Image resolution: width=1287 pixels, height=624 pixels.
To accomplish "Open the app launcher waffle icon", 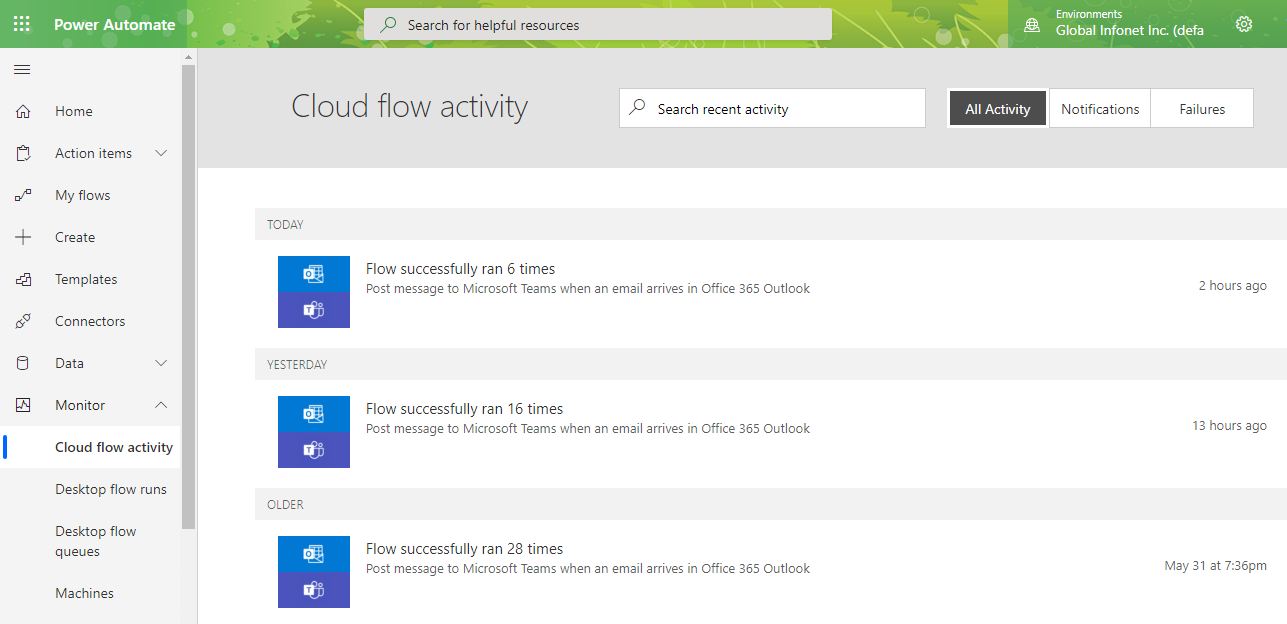I will pos(22,24).
